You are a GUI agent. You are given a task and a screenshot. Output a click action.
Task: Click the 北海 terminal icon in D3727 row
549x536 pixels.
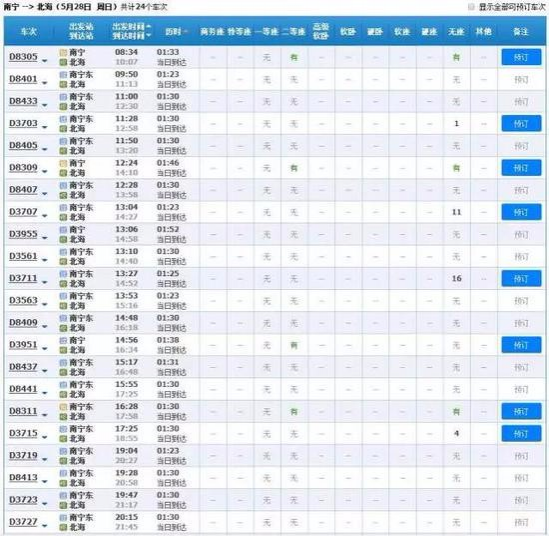63,527
